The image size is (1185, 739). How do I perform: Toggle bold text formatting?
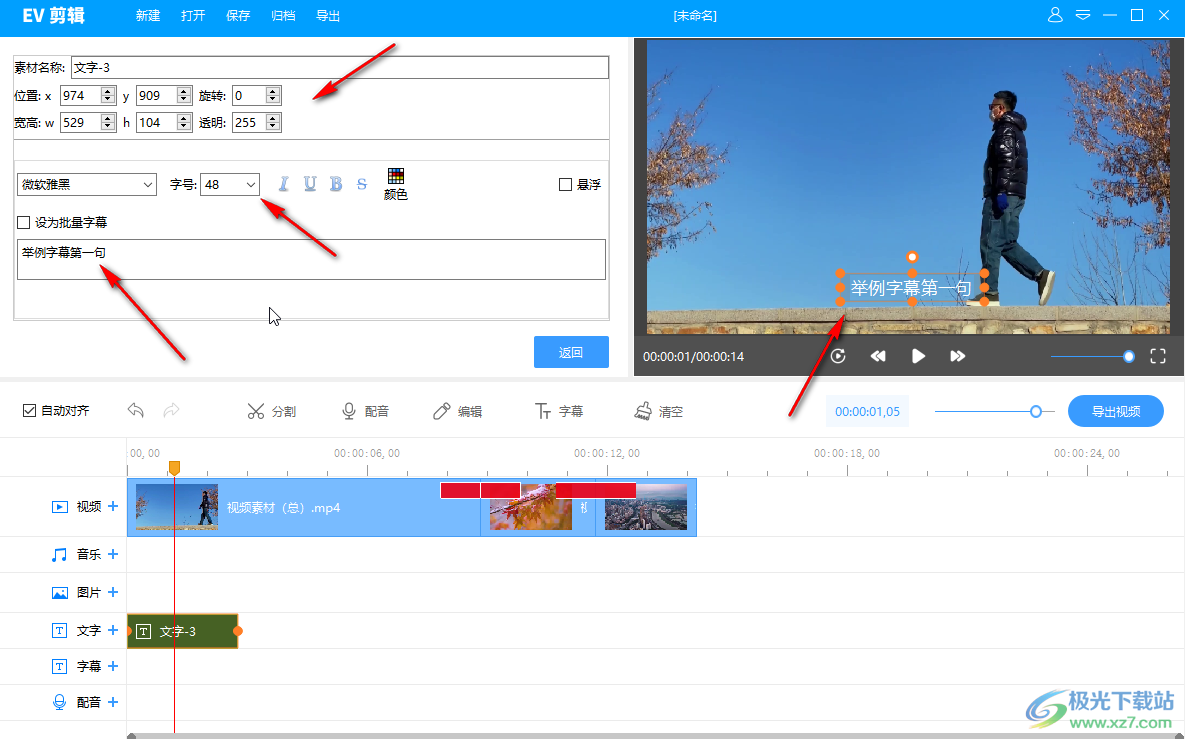click(336, 184)
